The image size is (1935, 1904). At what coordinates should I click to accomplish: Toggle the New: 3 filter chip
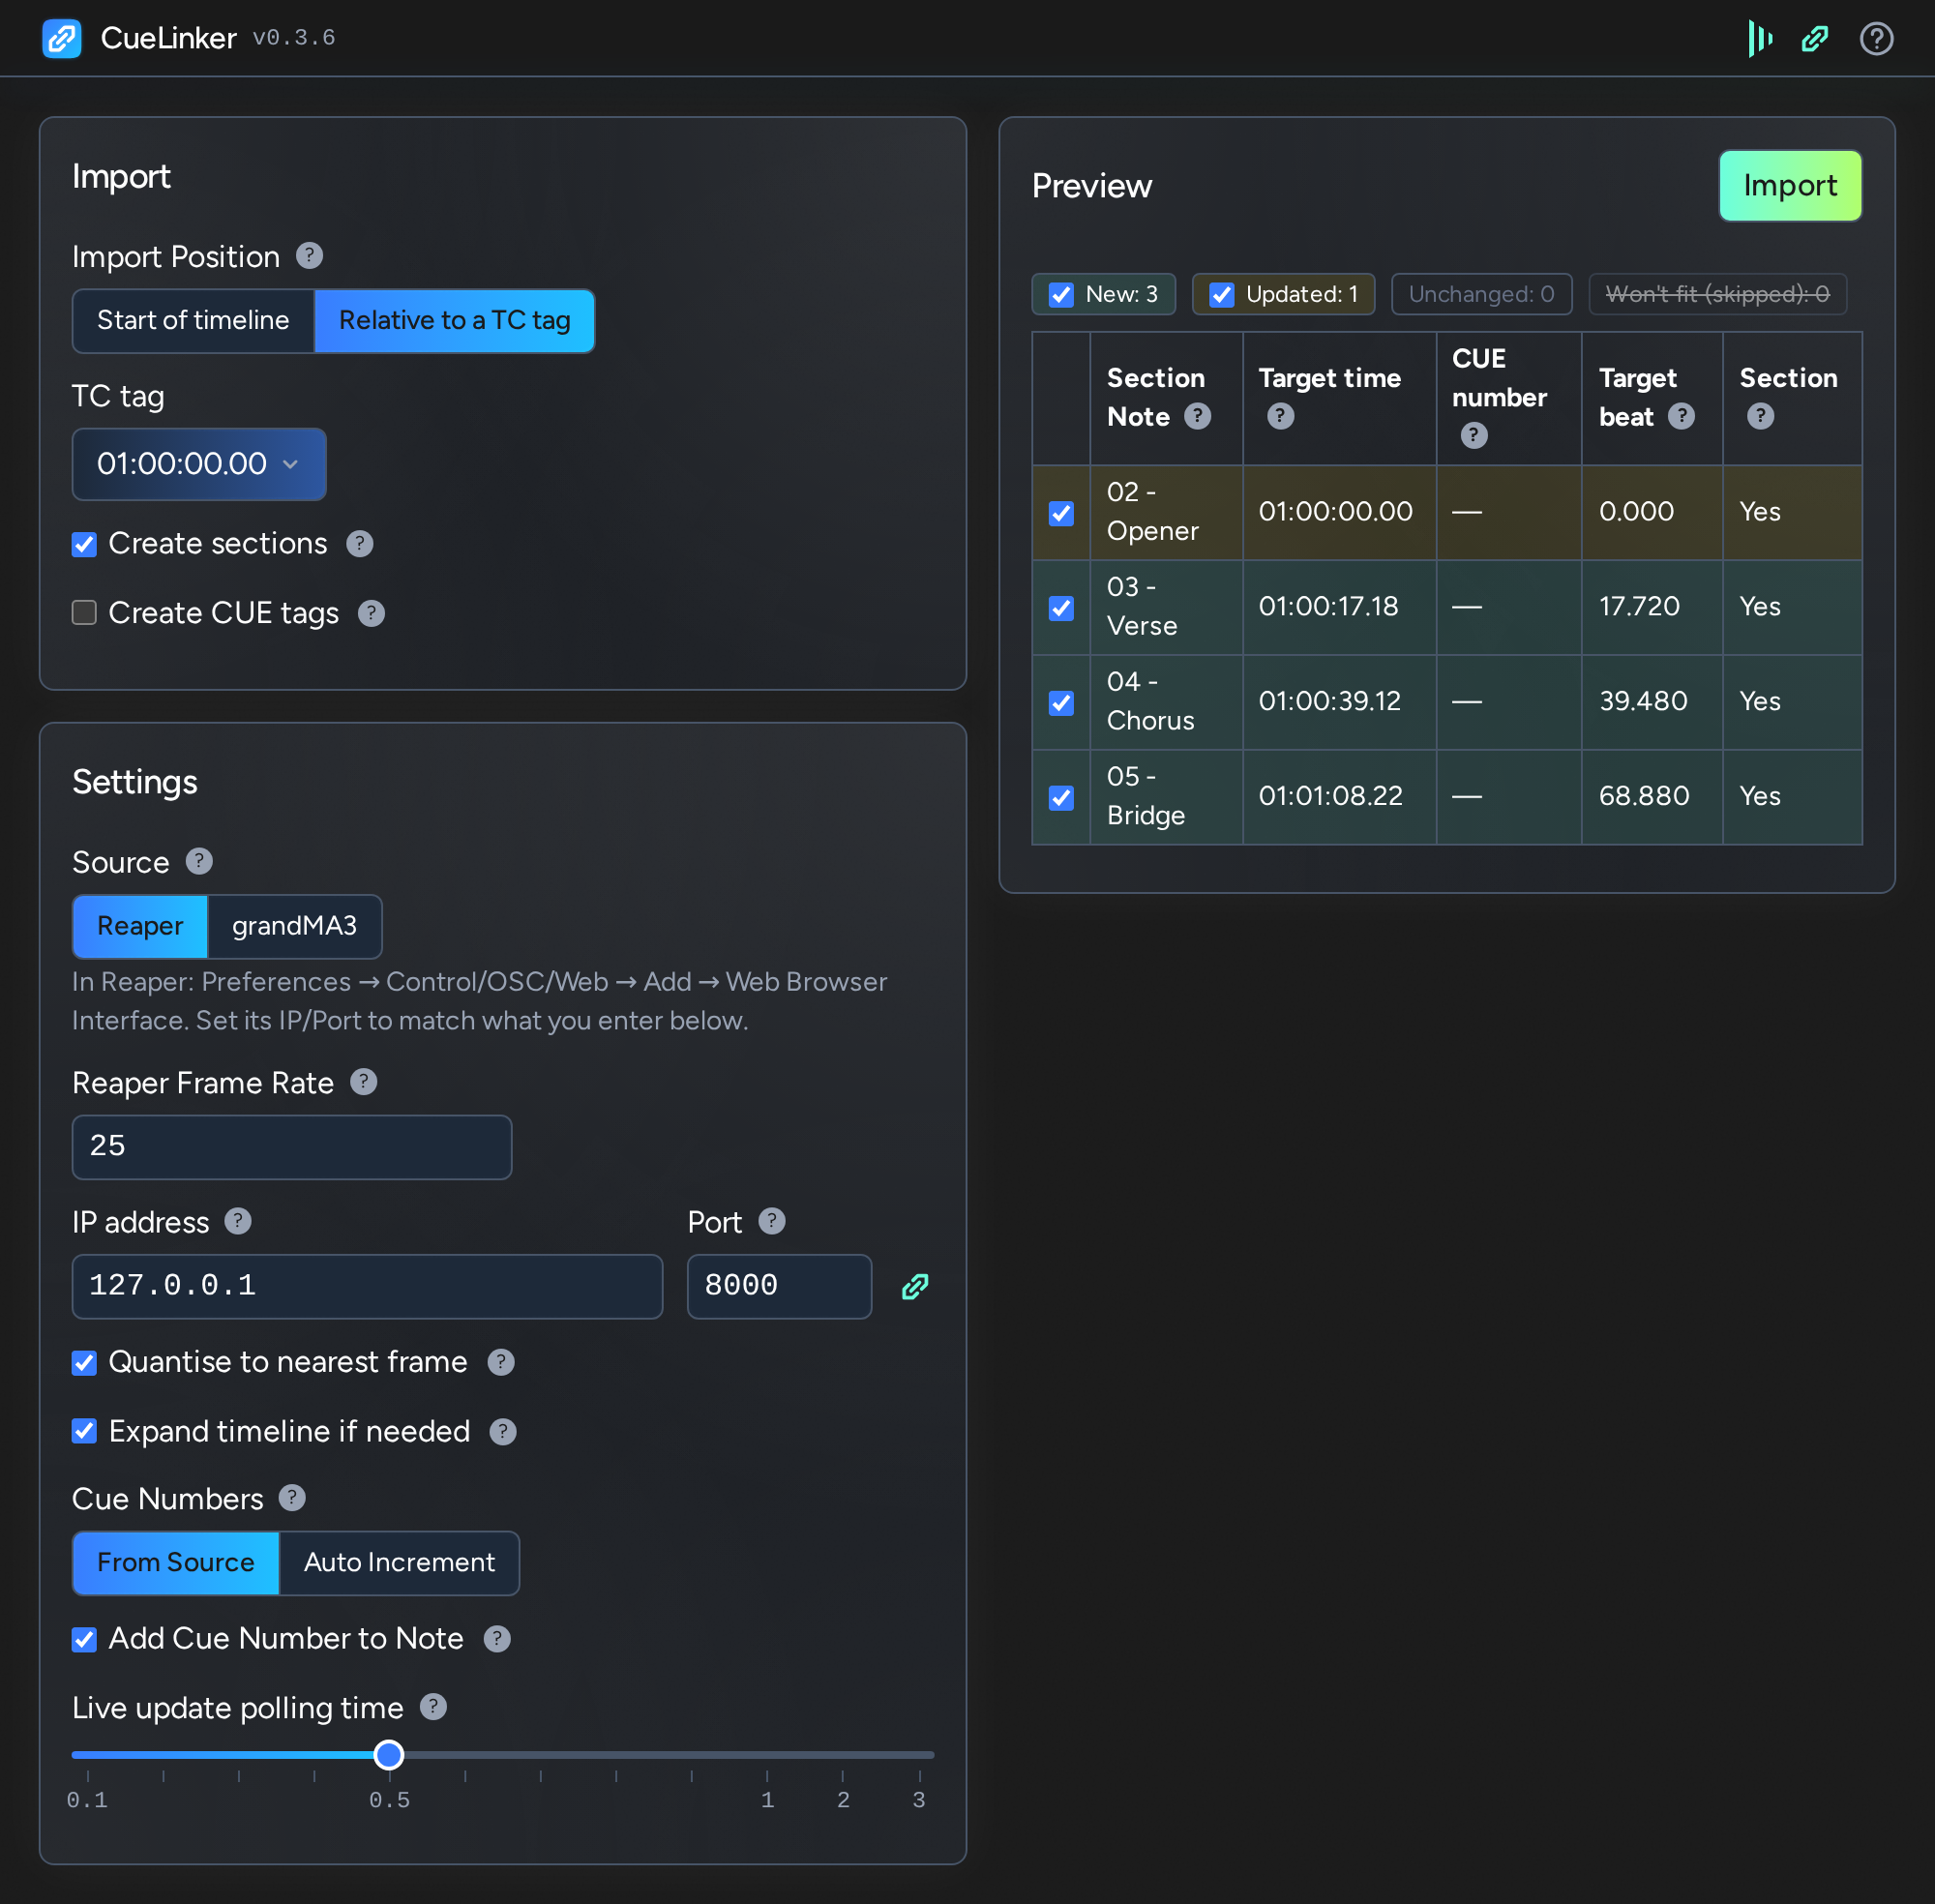(1103, 294)
